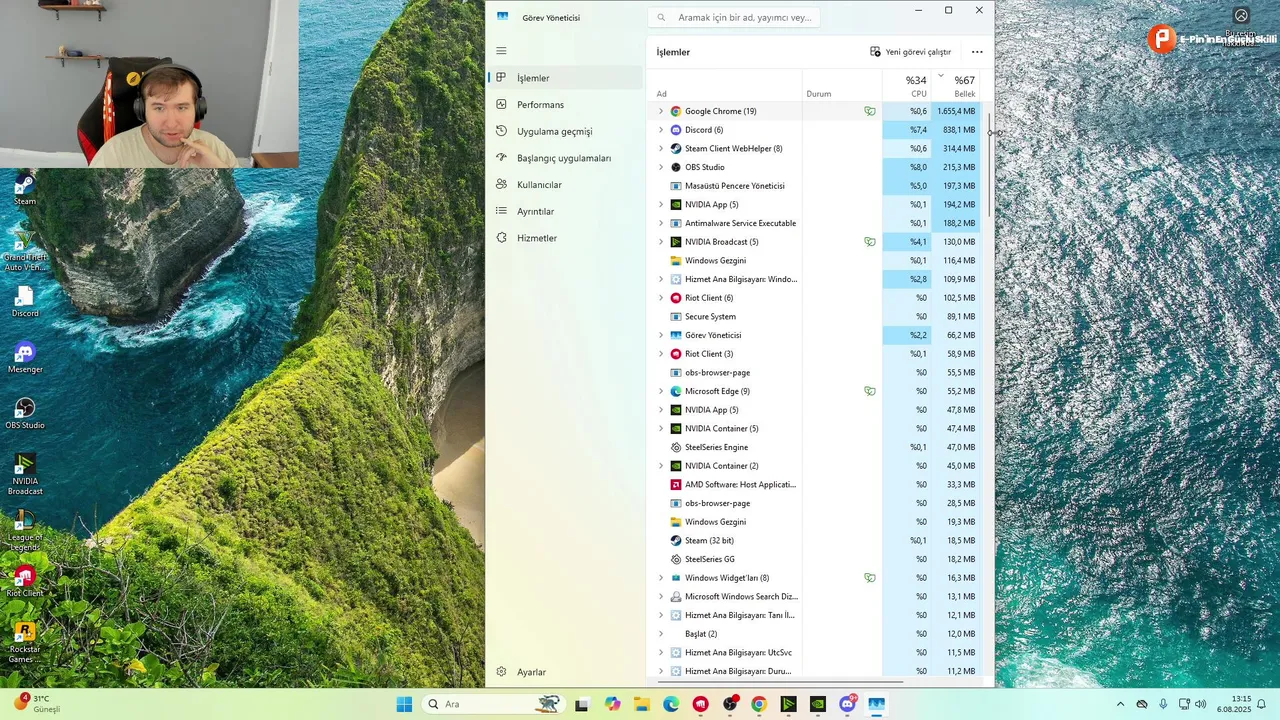Open Discord from the taskbar
Screen dimensions: 1280x720
coord(848,704)
